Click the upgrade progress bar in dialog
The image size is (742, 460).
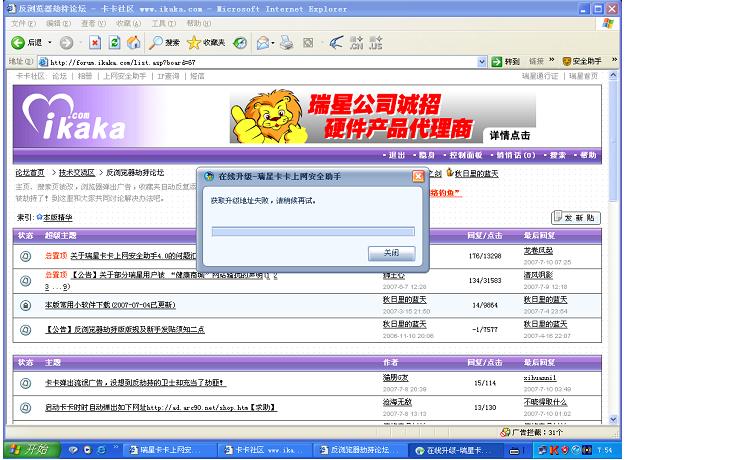click(x=313, y=231)
